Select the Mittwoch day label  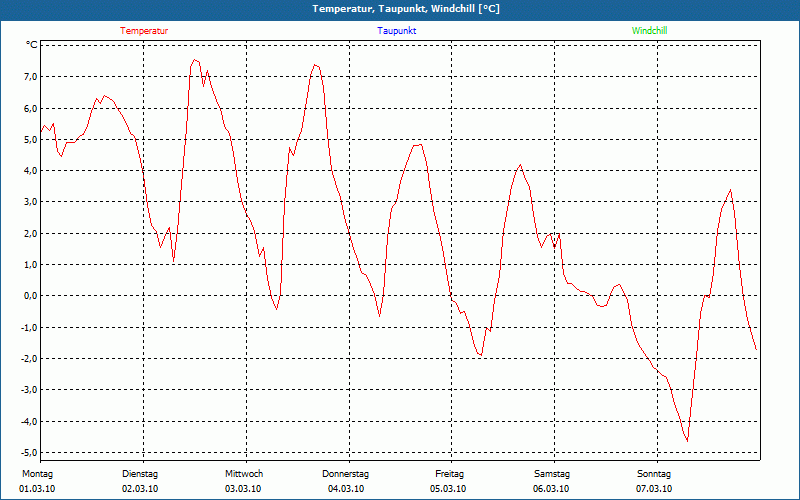pos(244,474)
